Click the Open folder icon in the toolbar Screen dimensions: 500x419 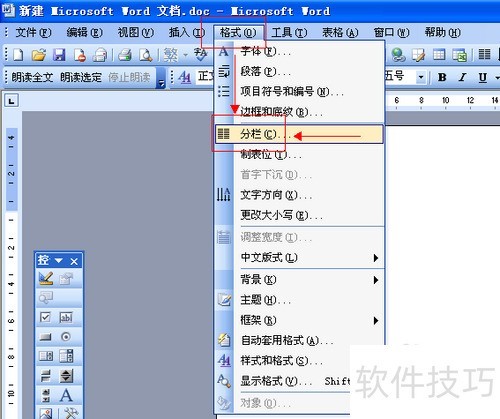tap(39, 55)
